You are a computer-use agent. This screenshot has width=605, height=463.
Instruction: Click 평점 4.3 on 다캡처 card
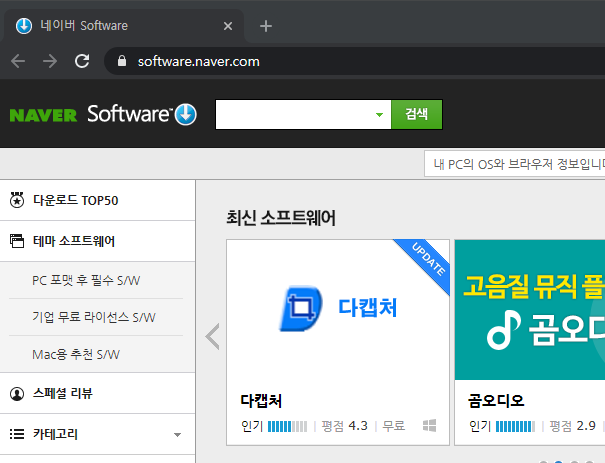click(345, 426)
